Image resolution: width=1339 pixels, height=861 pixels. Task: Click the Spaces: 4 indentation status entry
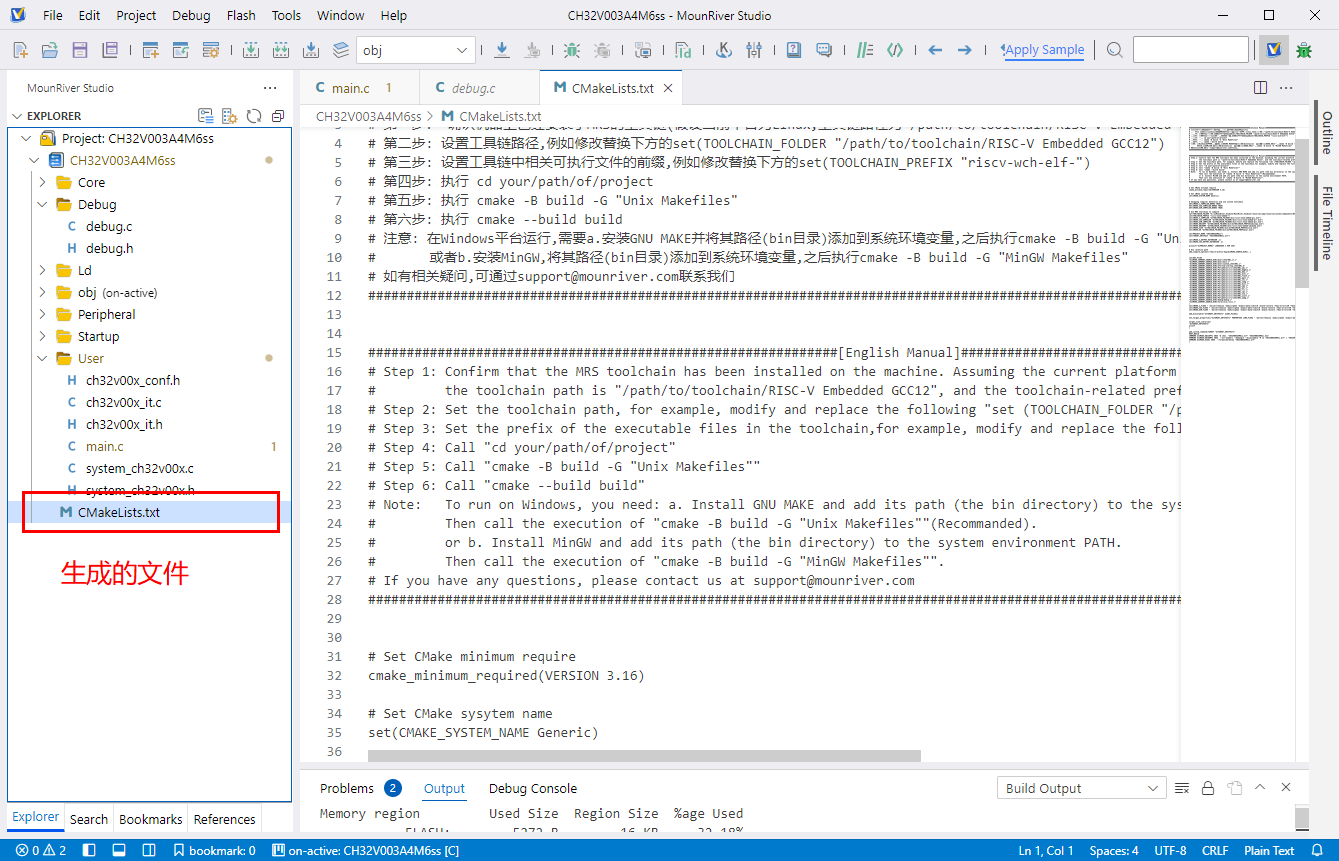[x=1114, y=851]
